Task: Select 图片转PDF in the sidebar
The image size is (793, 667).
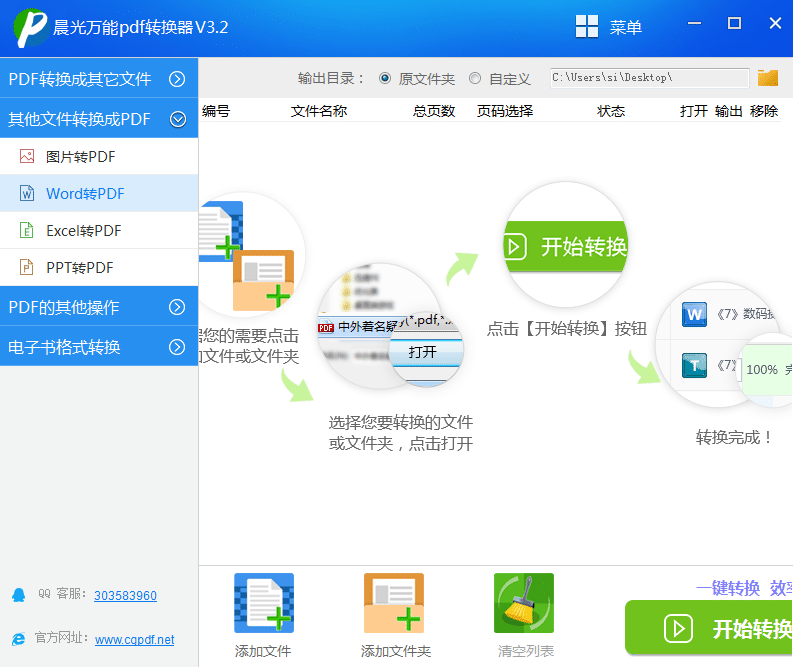Action: [99, 156]
